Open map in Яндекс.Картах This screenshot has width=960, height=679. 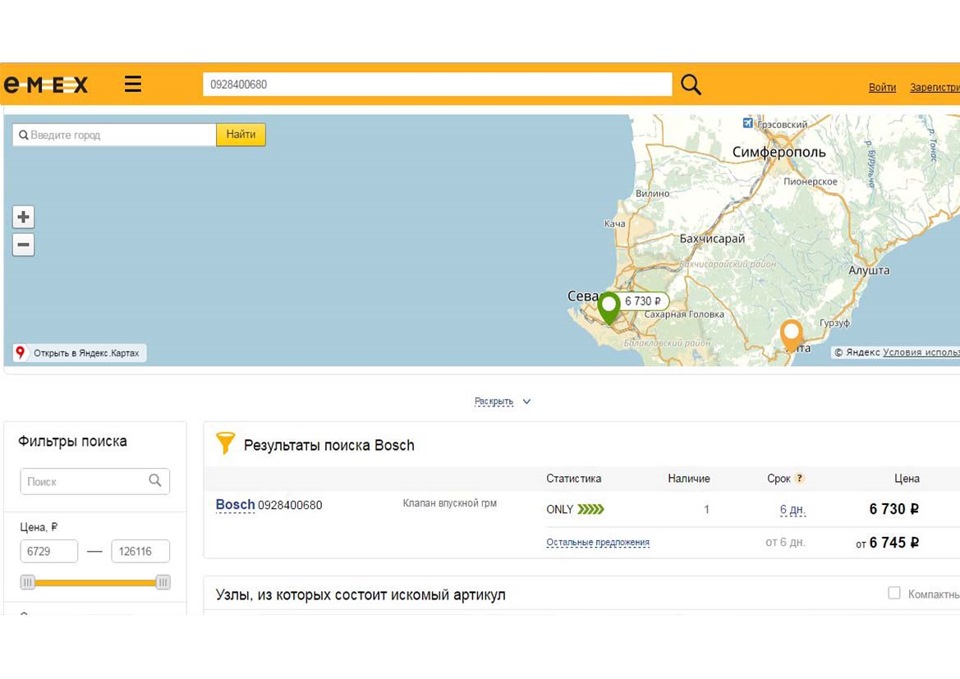tap(80, 353)
